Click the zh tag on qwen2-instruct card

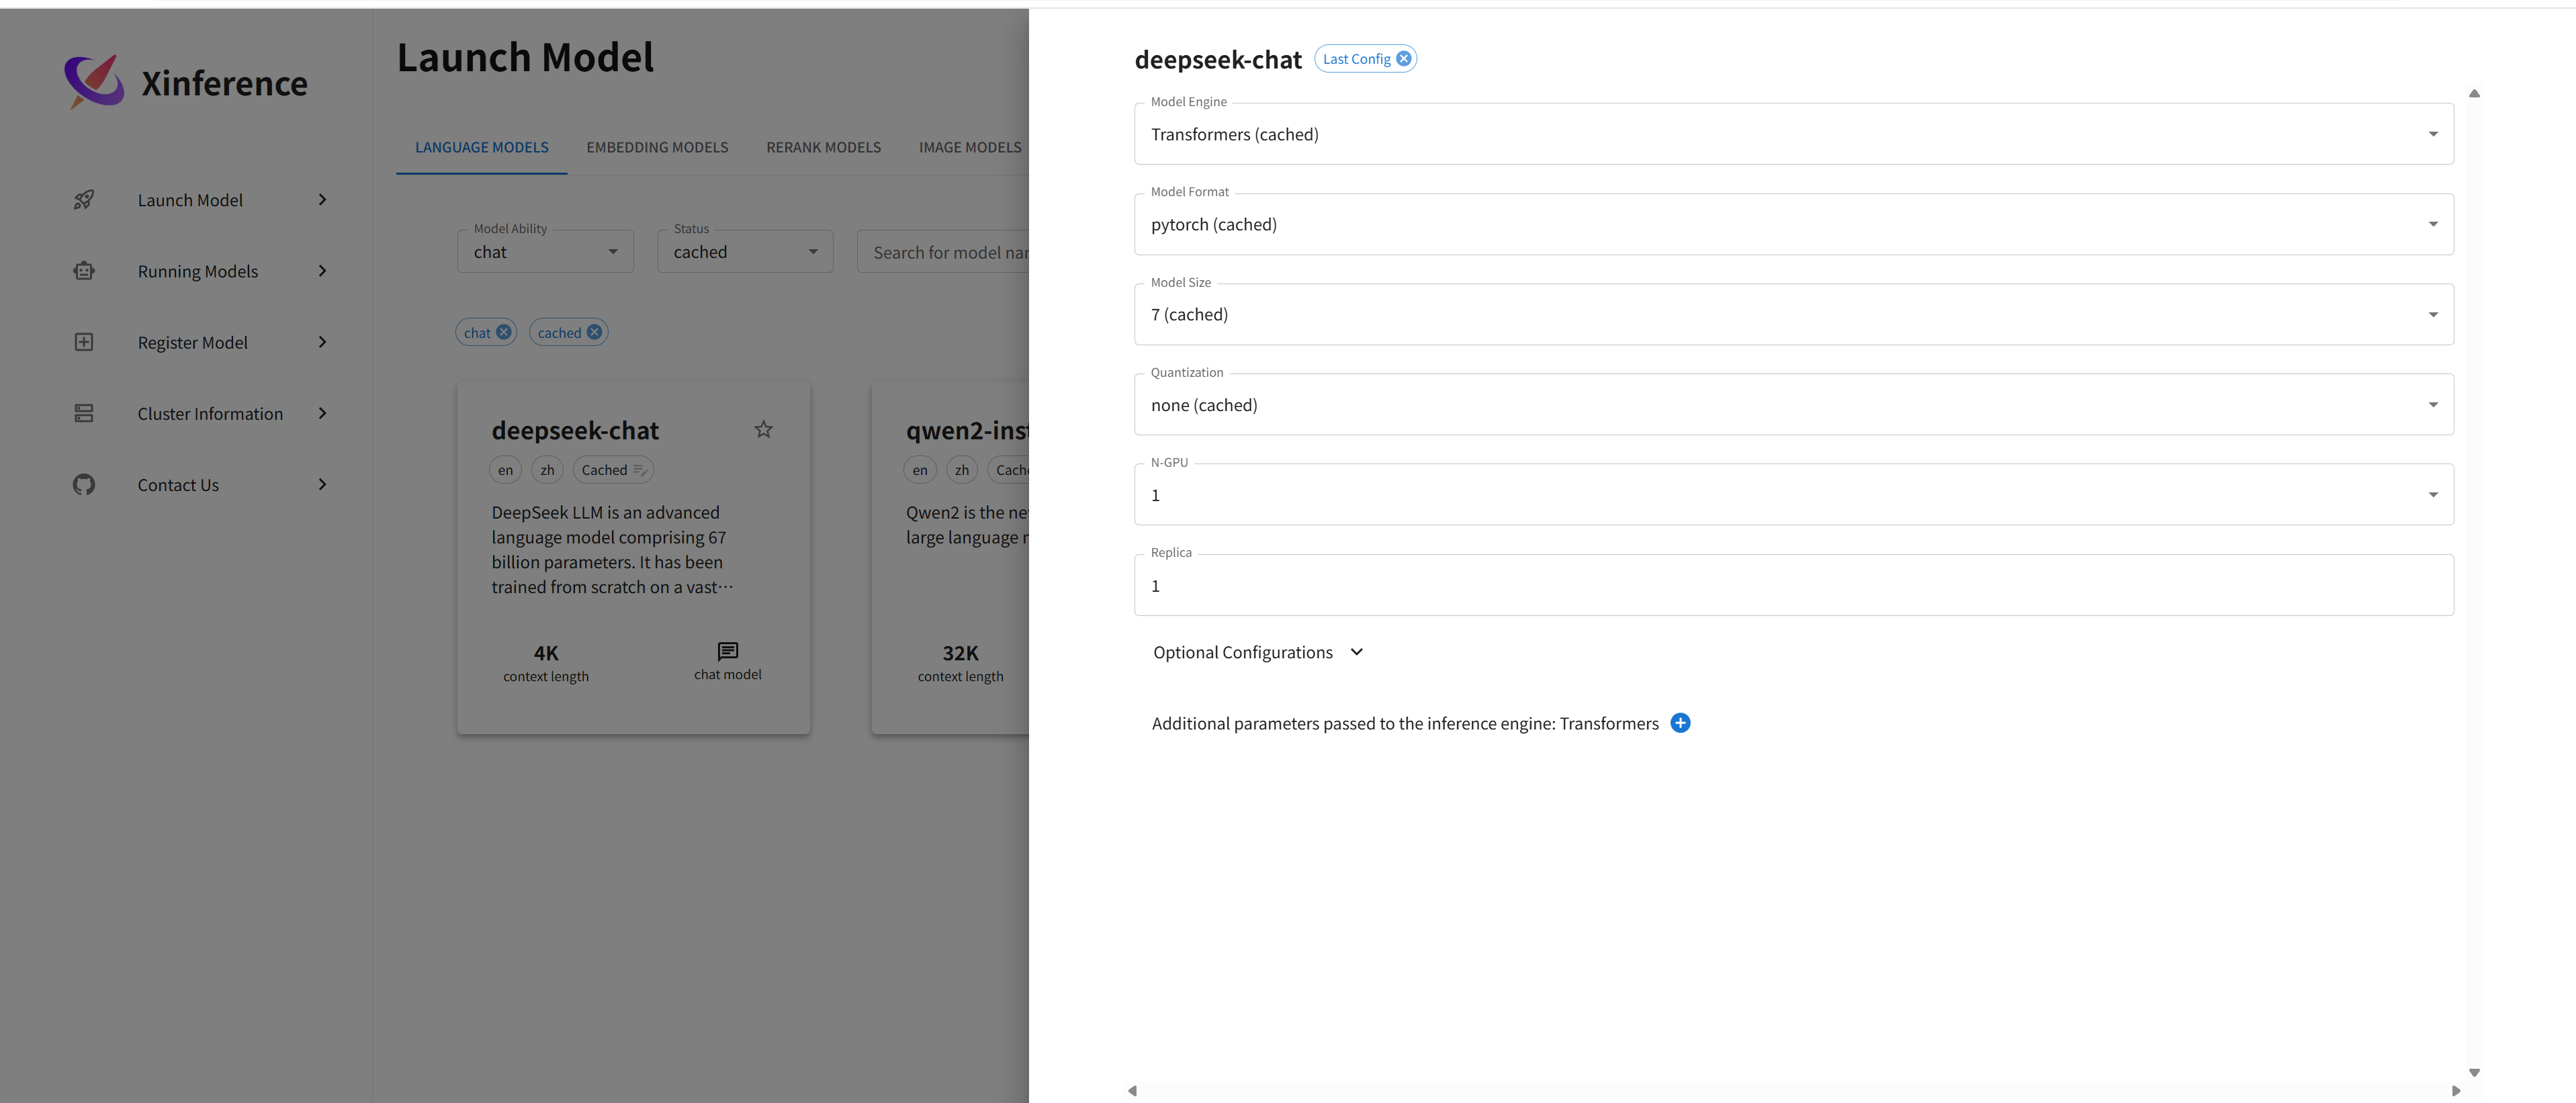962,470
